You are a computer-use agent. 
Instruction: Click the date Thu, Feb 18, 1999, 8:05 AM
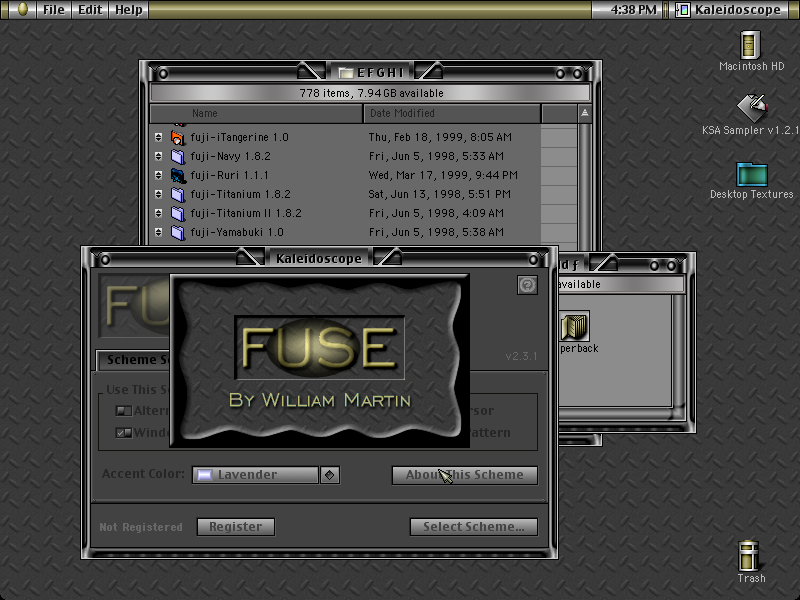(x=440, y=137)
